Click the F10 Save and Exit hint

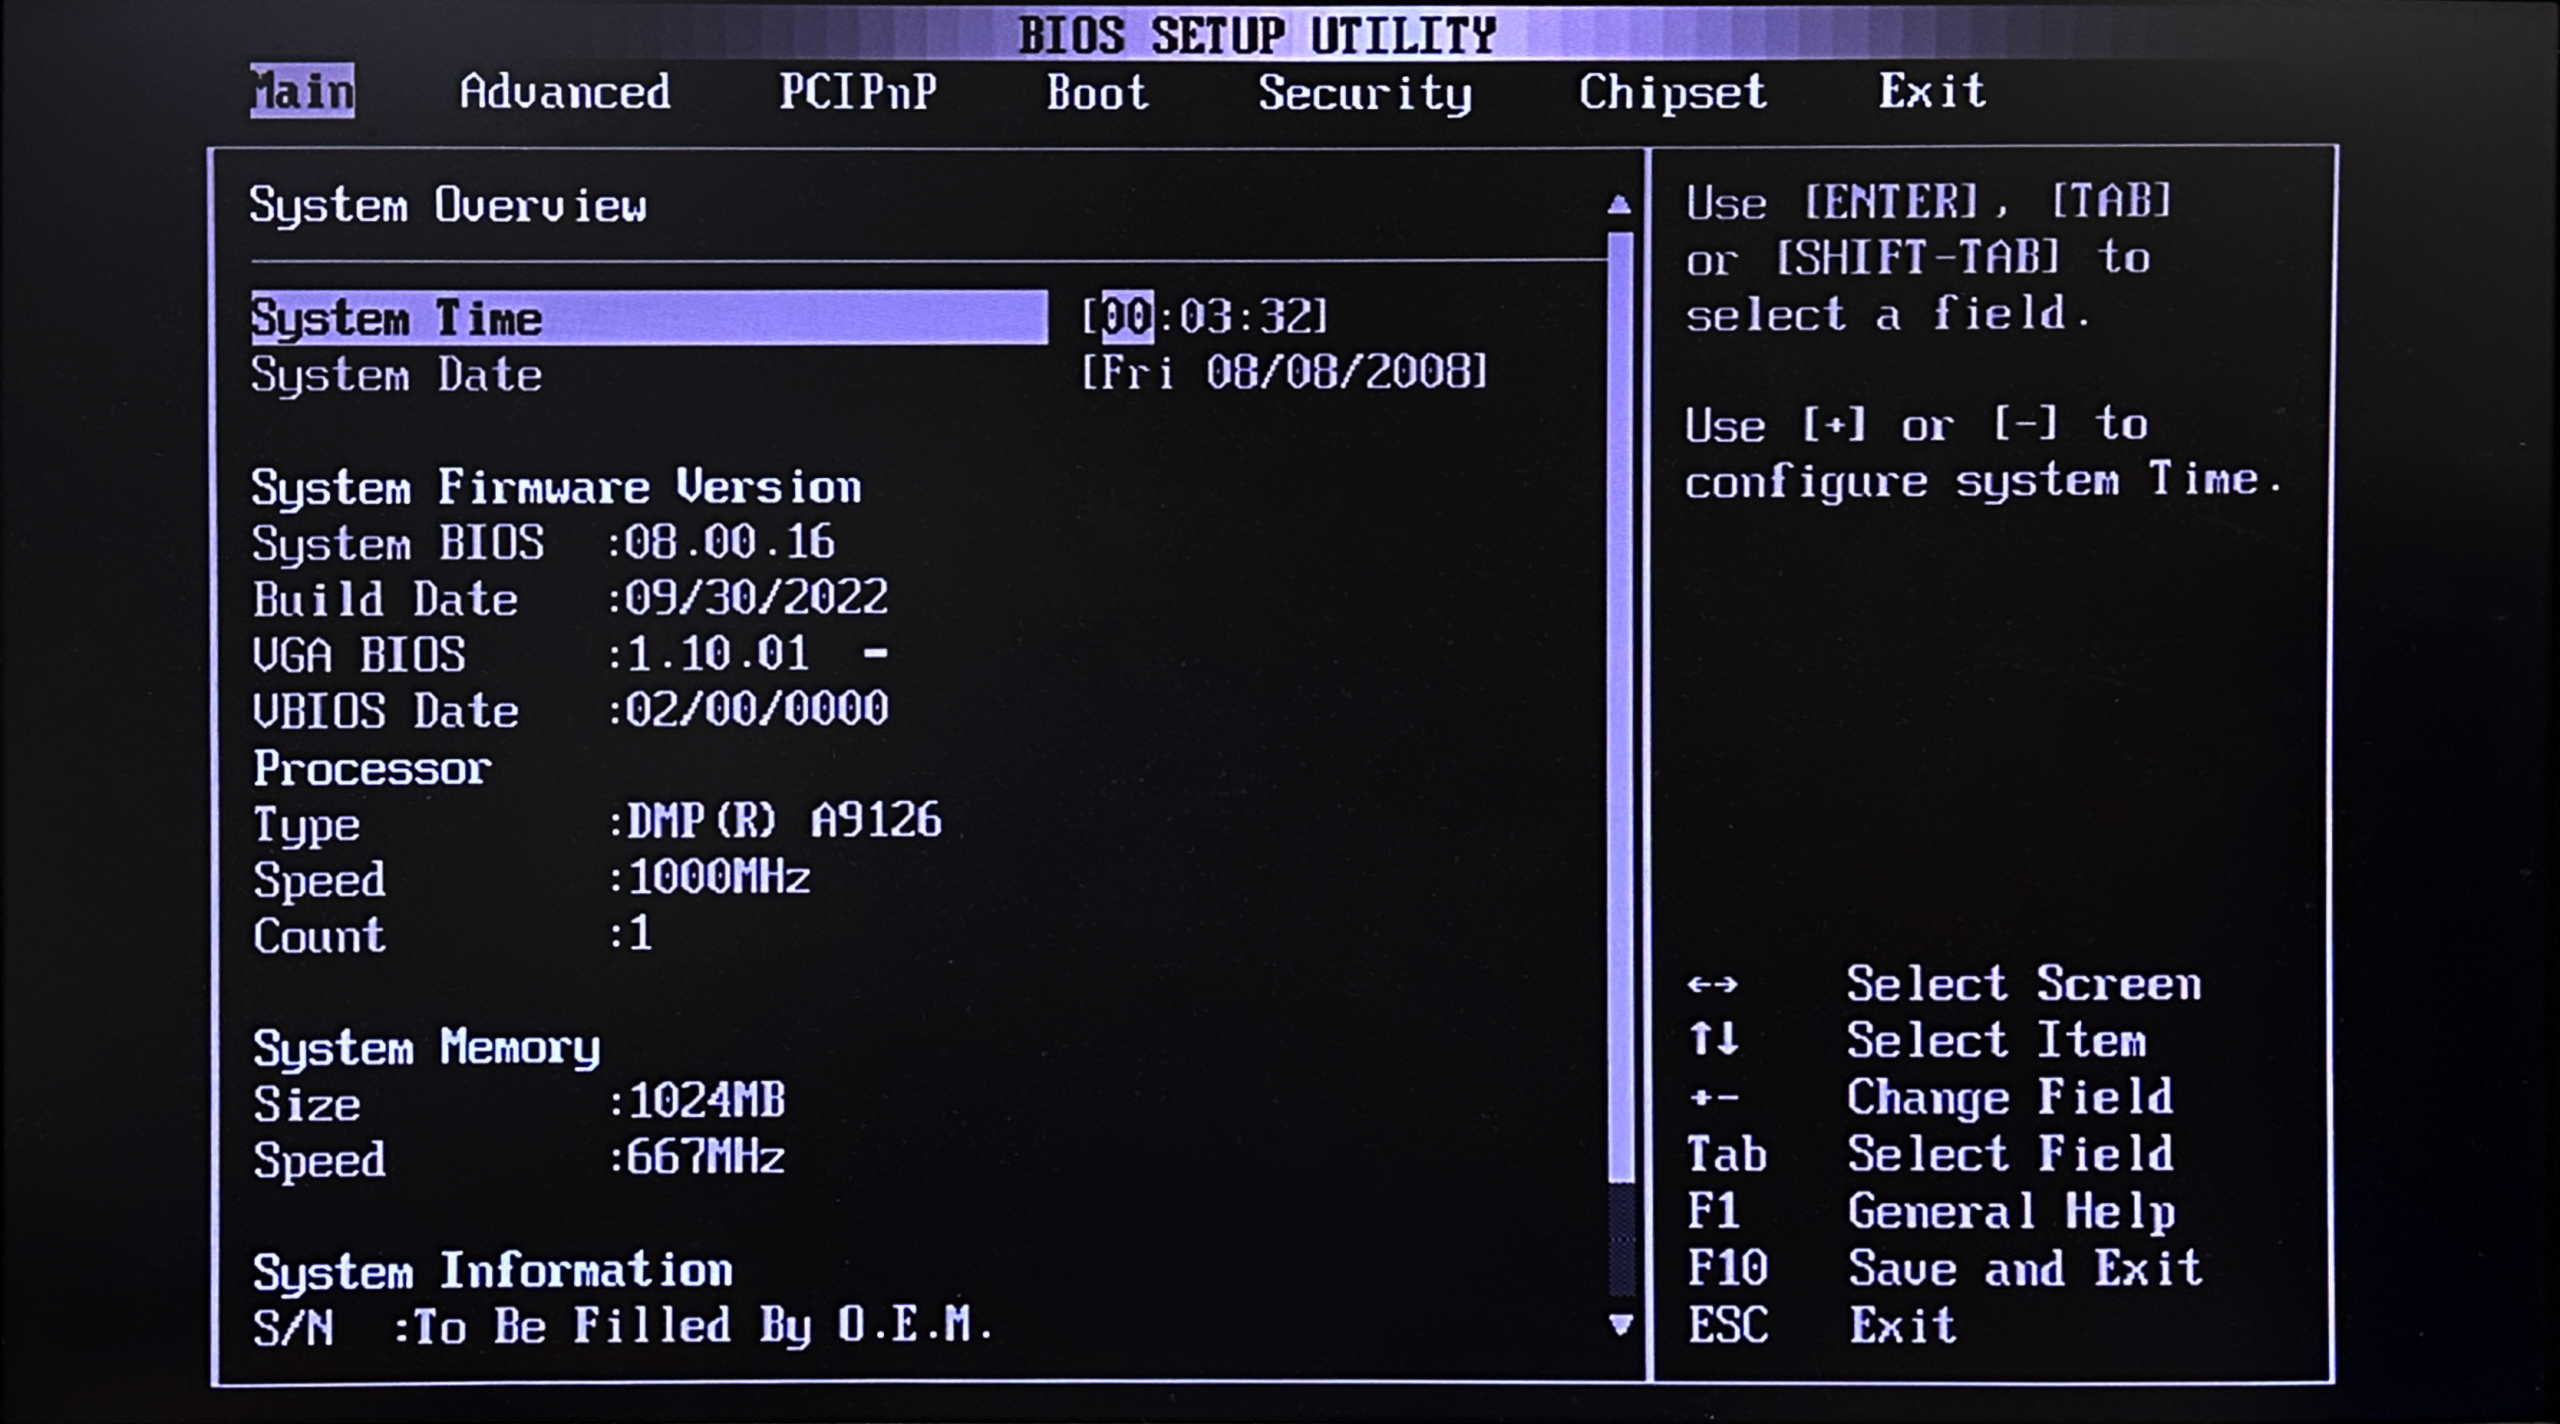tap(1944, 1268)
